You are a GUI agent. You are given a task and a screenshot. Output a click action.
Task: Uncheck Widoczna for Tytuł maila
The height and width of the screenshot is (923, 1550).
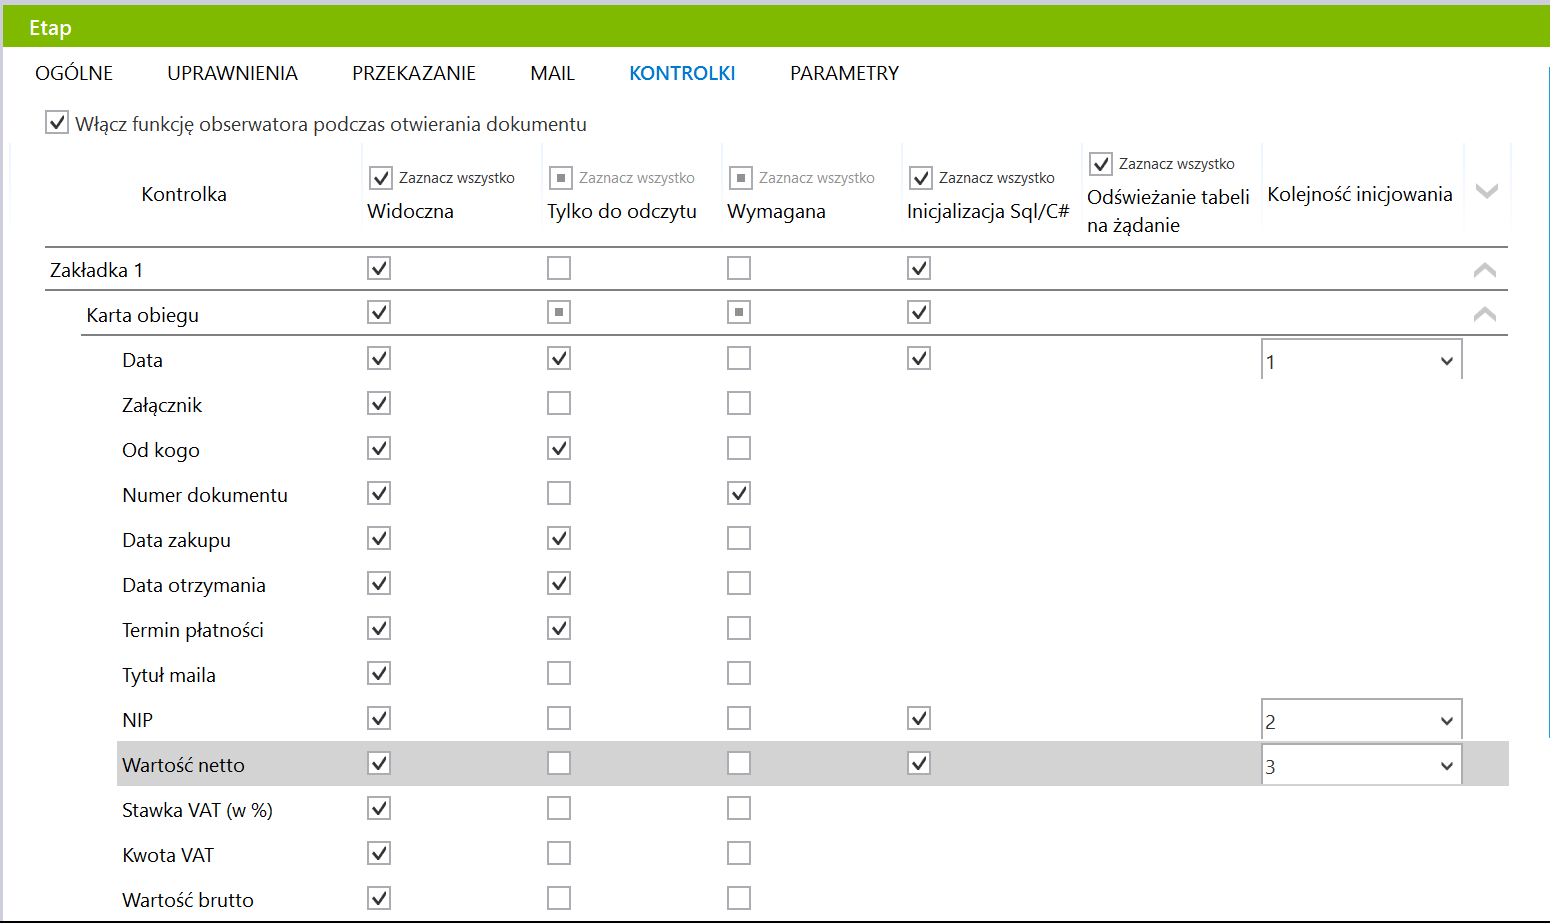click(379, 673)
